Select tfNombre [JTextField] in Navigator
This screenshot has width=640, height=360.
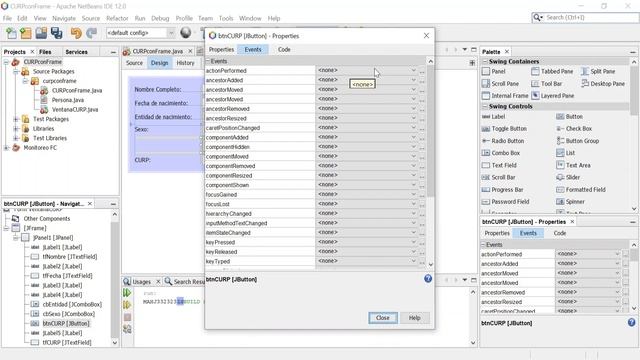click(70, 257)
